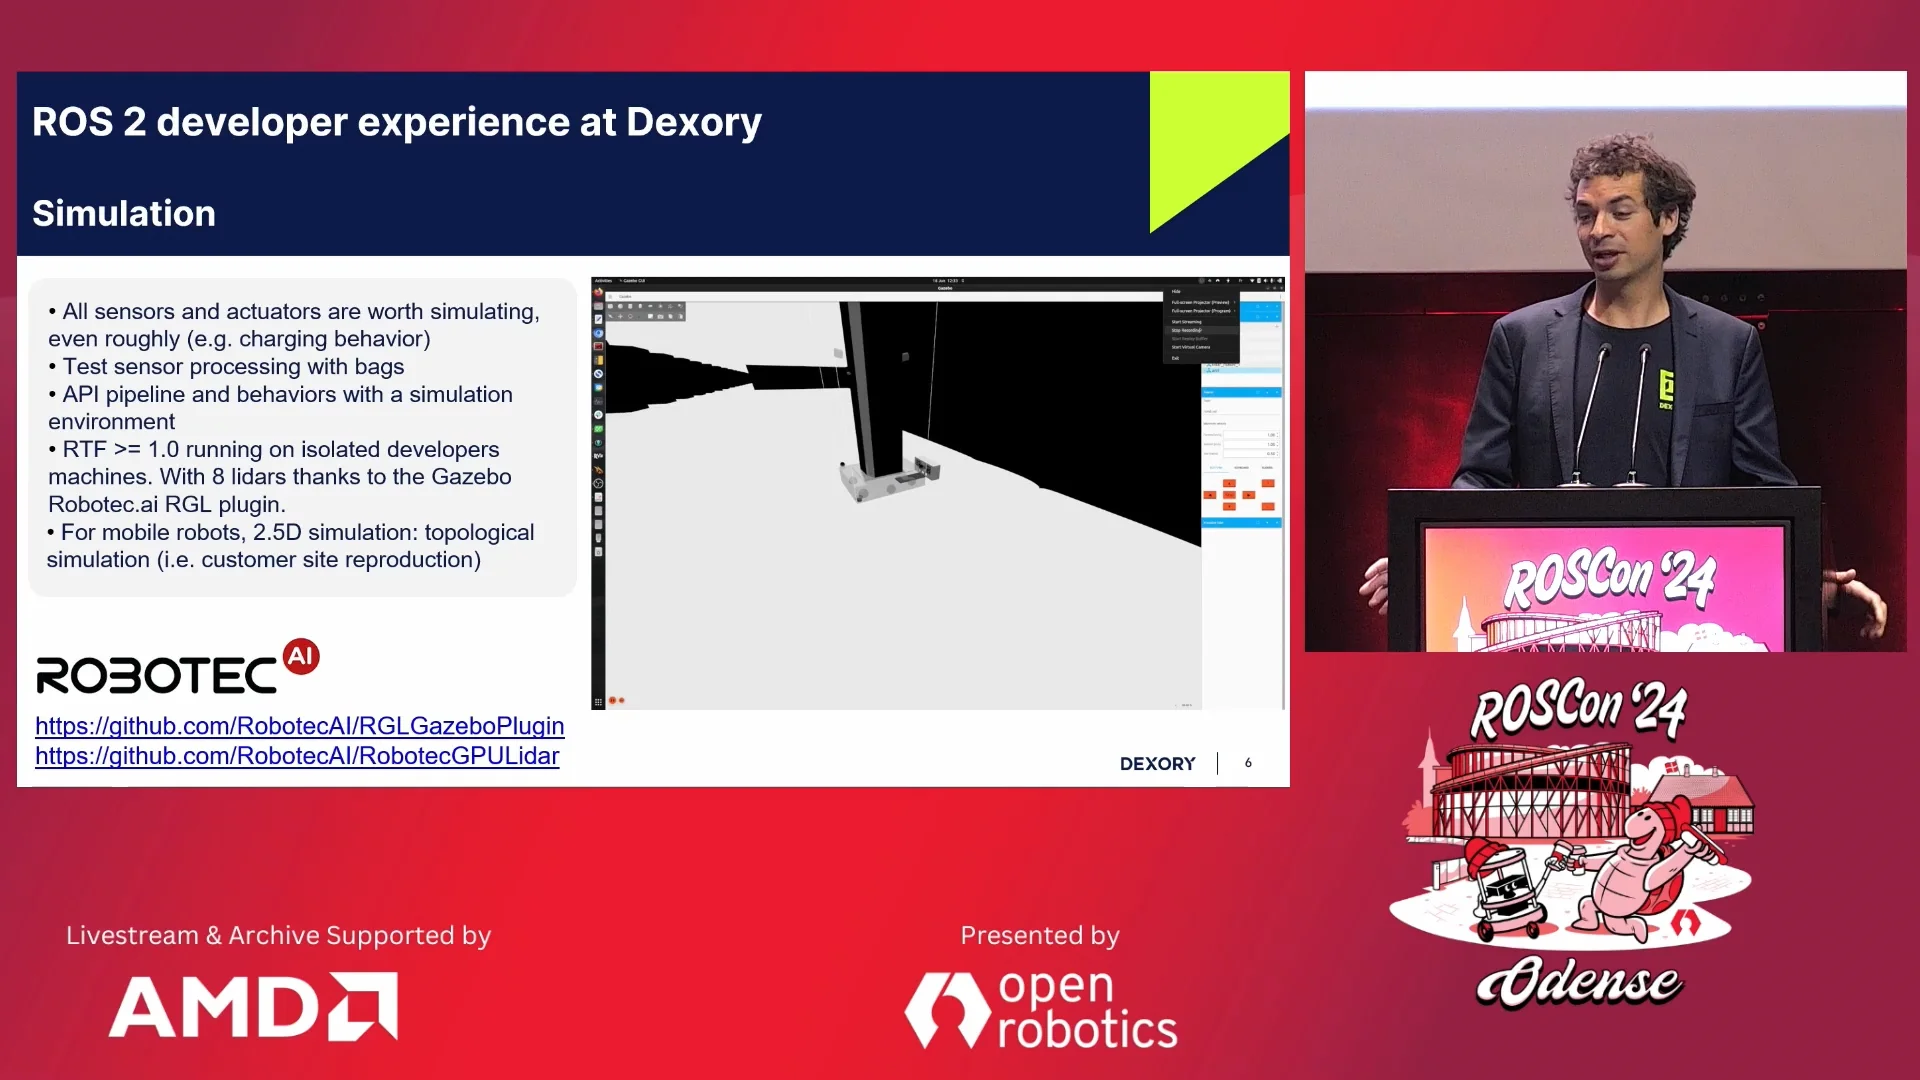
Task: Click the teleop Stop button
Action: pyautogui.click(x=1229, y=495)
